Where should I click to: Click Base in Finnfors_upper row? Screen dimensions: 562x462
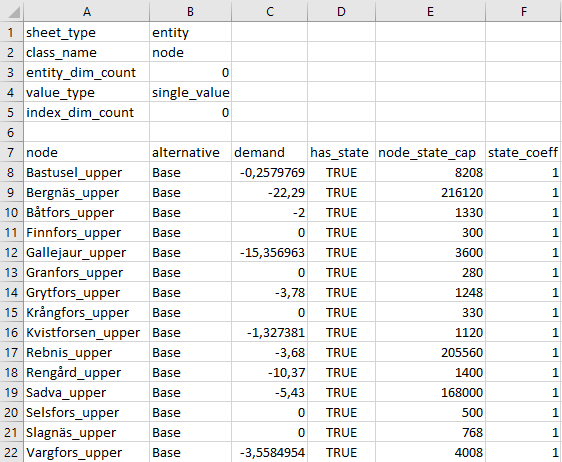[x=190, y=233]
